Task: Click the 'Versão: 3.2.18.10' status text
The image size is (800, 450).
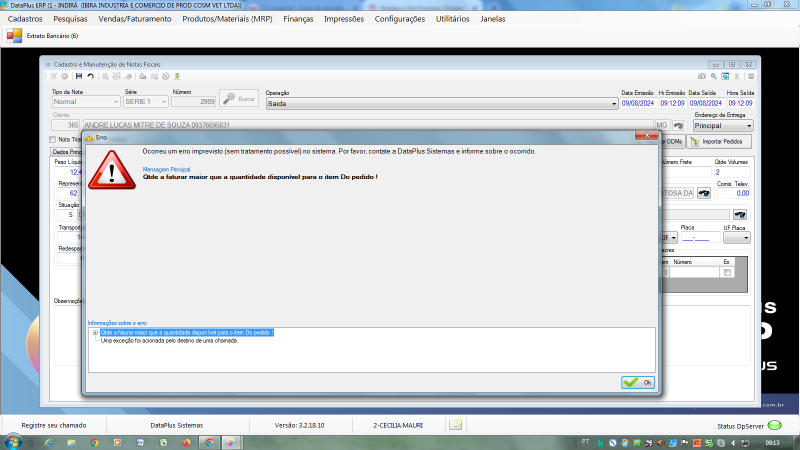Action: click(299, 425)
